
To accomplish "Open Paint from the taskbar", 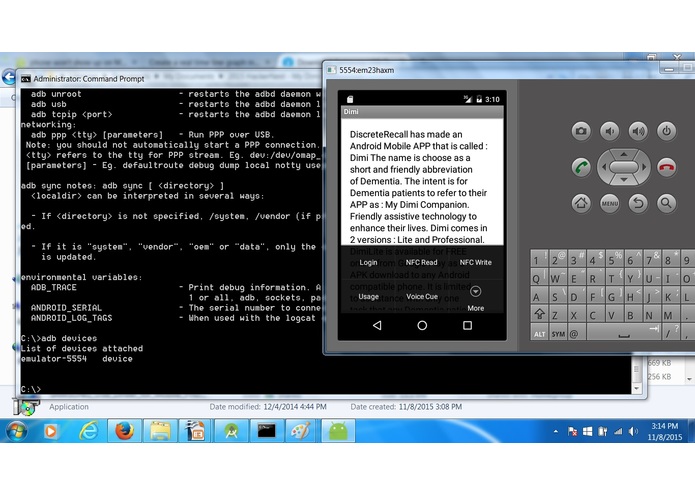I will [301, 431].
